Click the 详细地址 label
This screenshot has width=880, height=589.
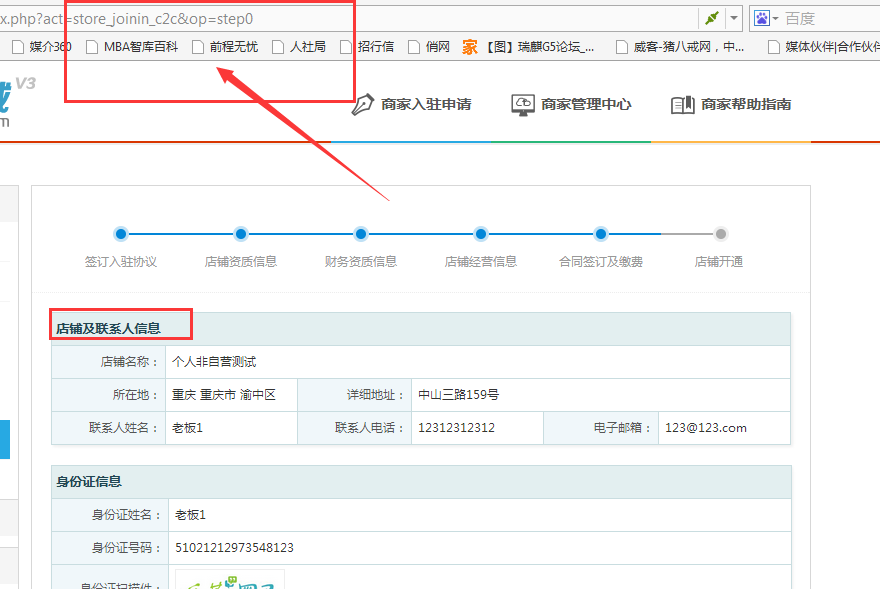pyautogui.click(x=375, y=395)
